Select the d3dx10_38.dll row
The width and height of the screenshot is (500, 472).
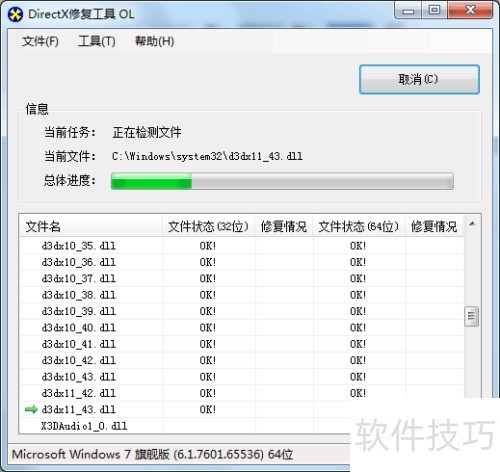coord(242,295)
